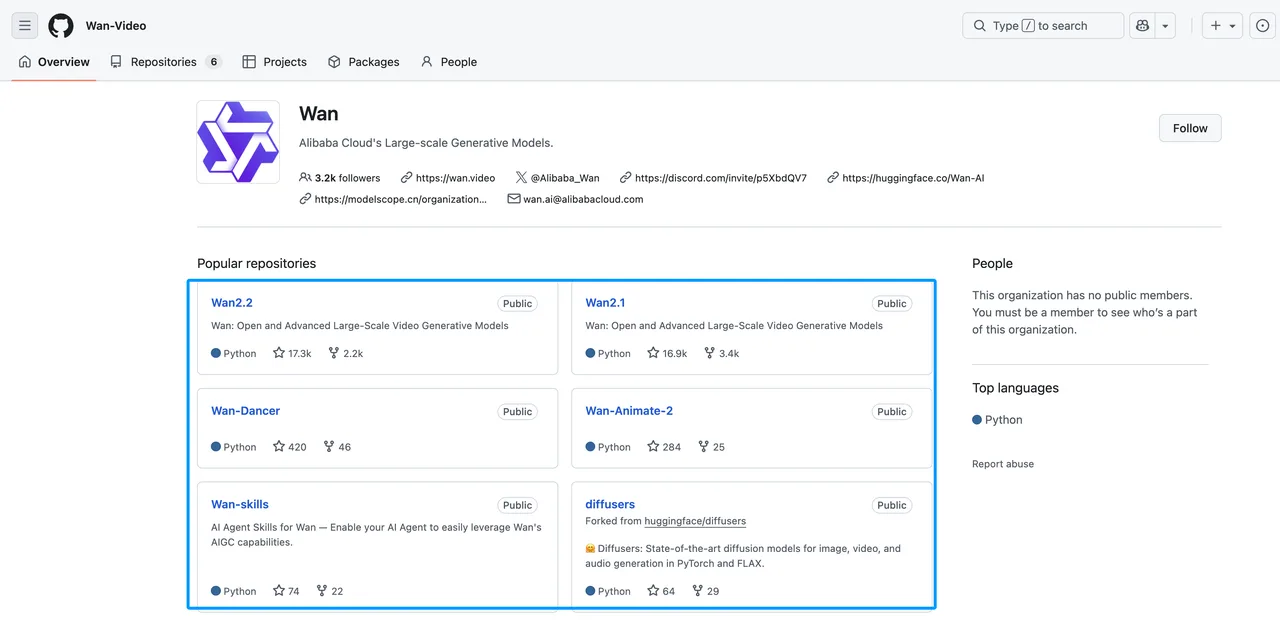Screen dimensions: 1280x644
Task: View the 2.2k forks of Wan2.2
Action: point(346,353)
